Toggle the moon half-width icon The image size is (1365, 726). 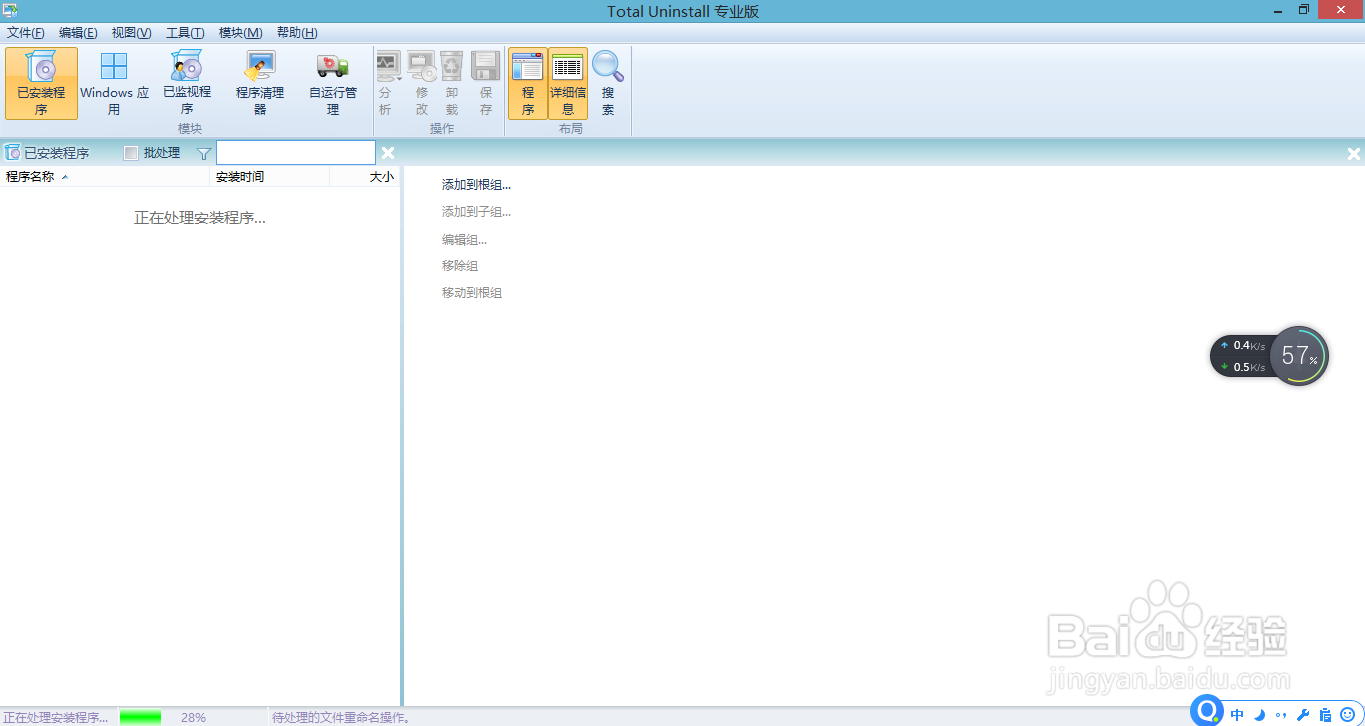tap(1260, 715)
